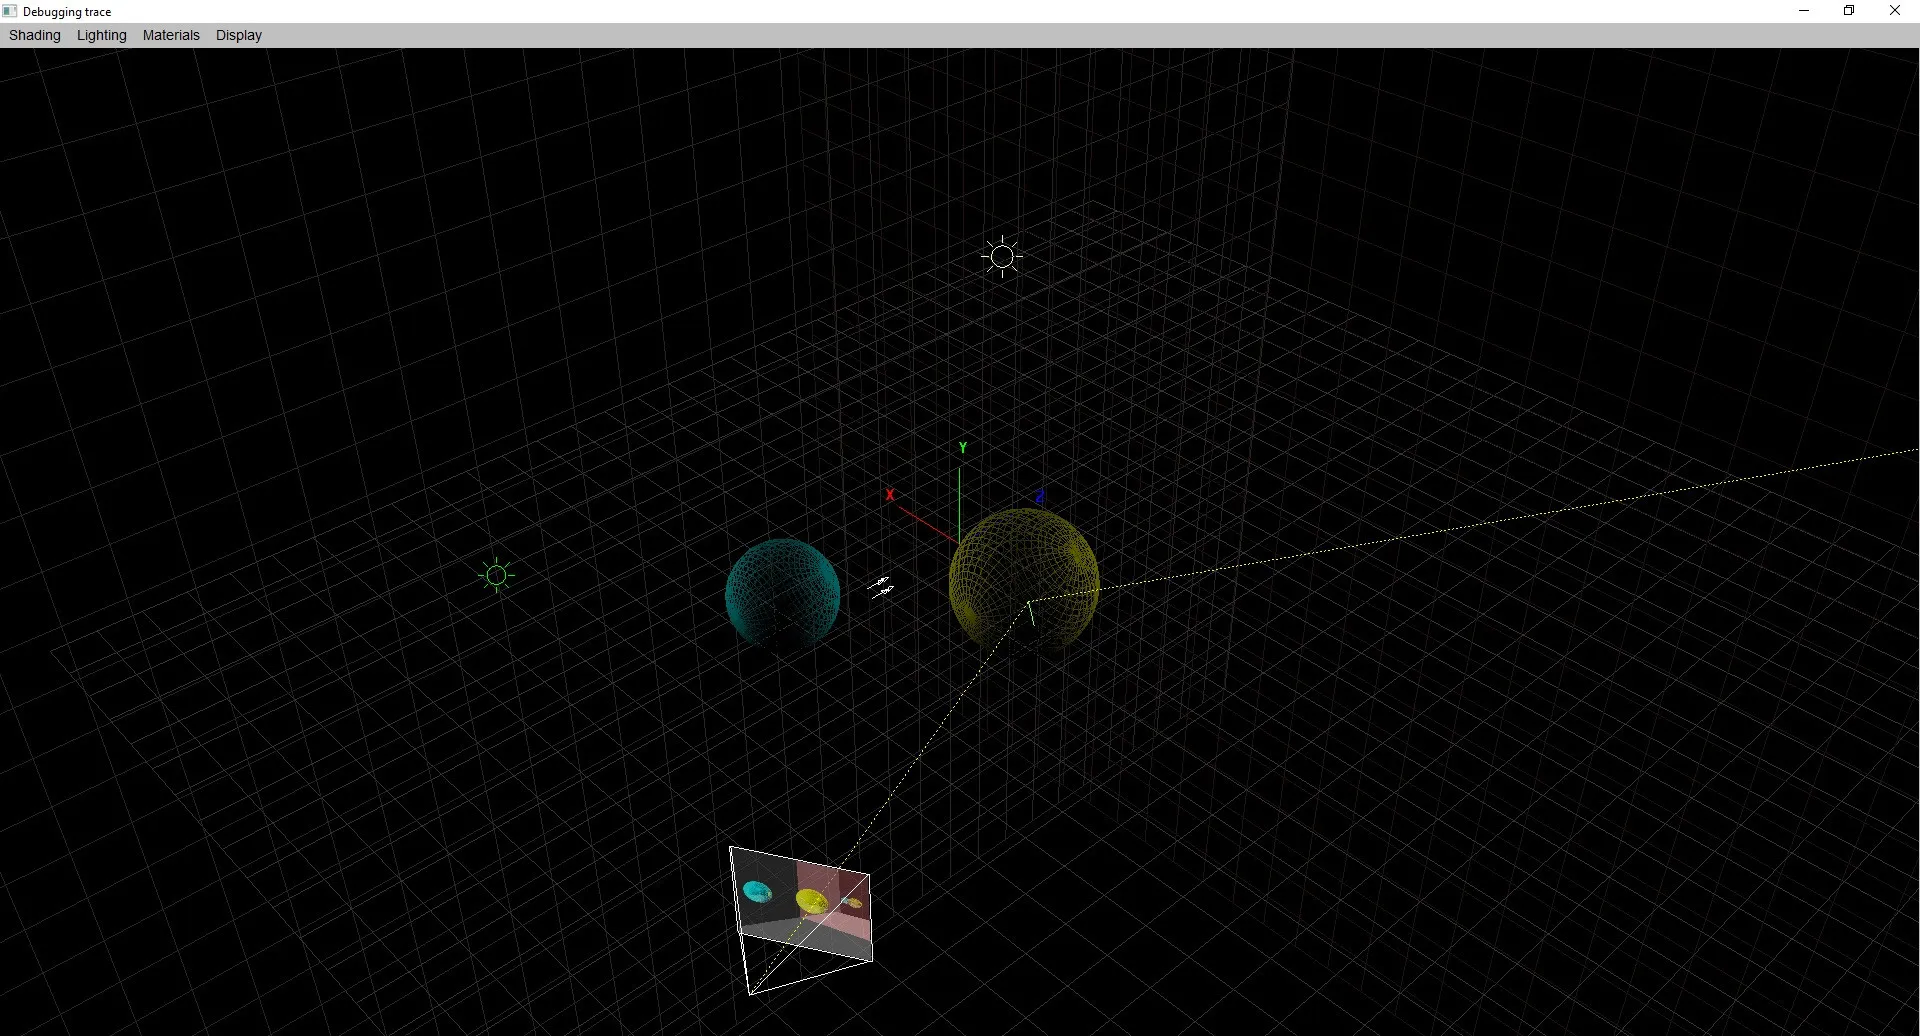Click the green Y axis label
The height and width of the screenshot is (1036, 1920).
963,448
